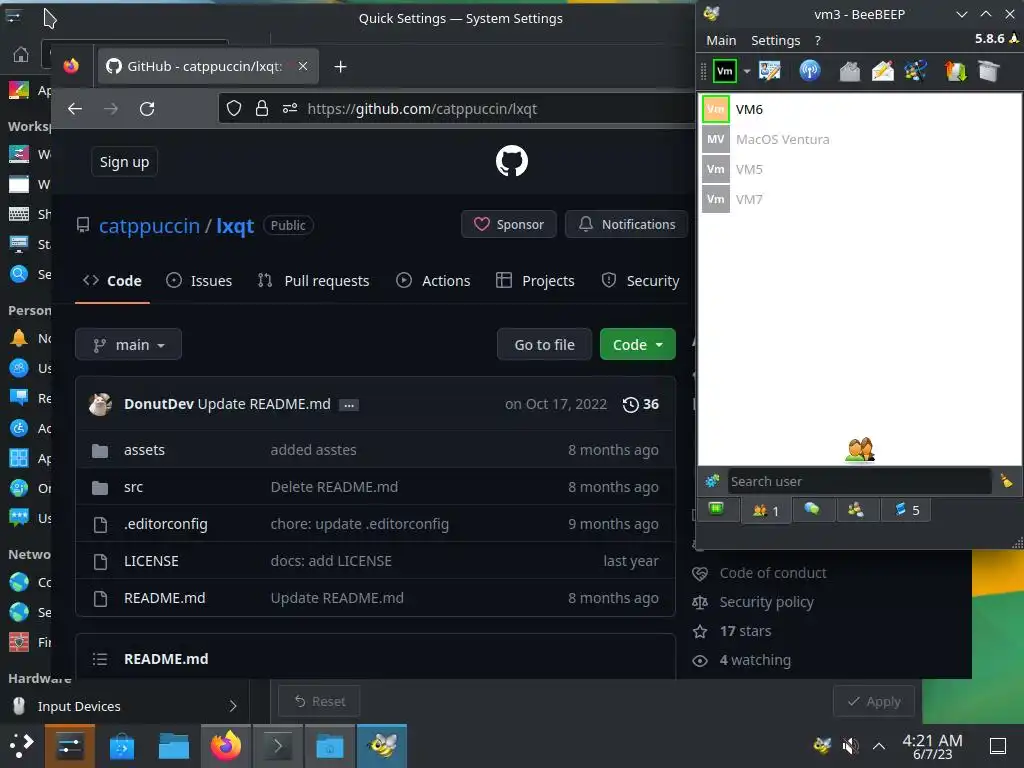Click the gray box icon in BeeBEEP toolbar
Screen dimensions: 1024x768
tap(989, 71)
